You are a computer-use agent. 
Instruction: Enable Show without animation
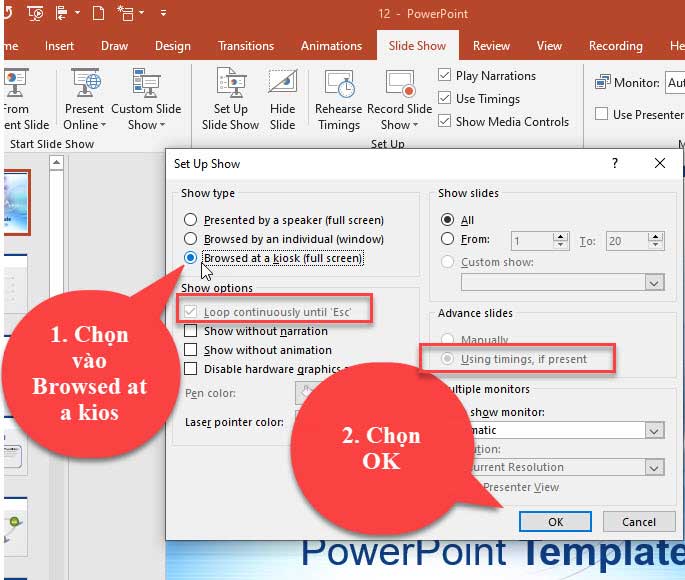190,349
